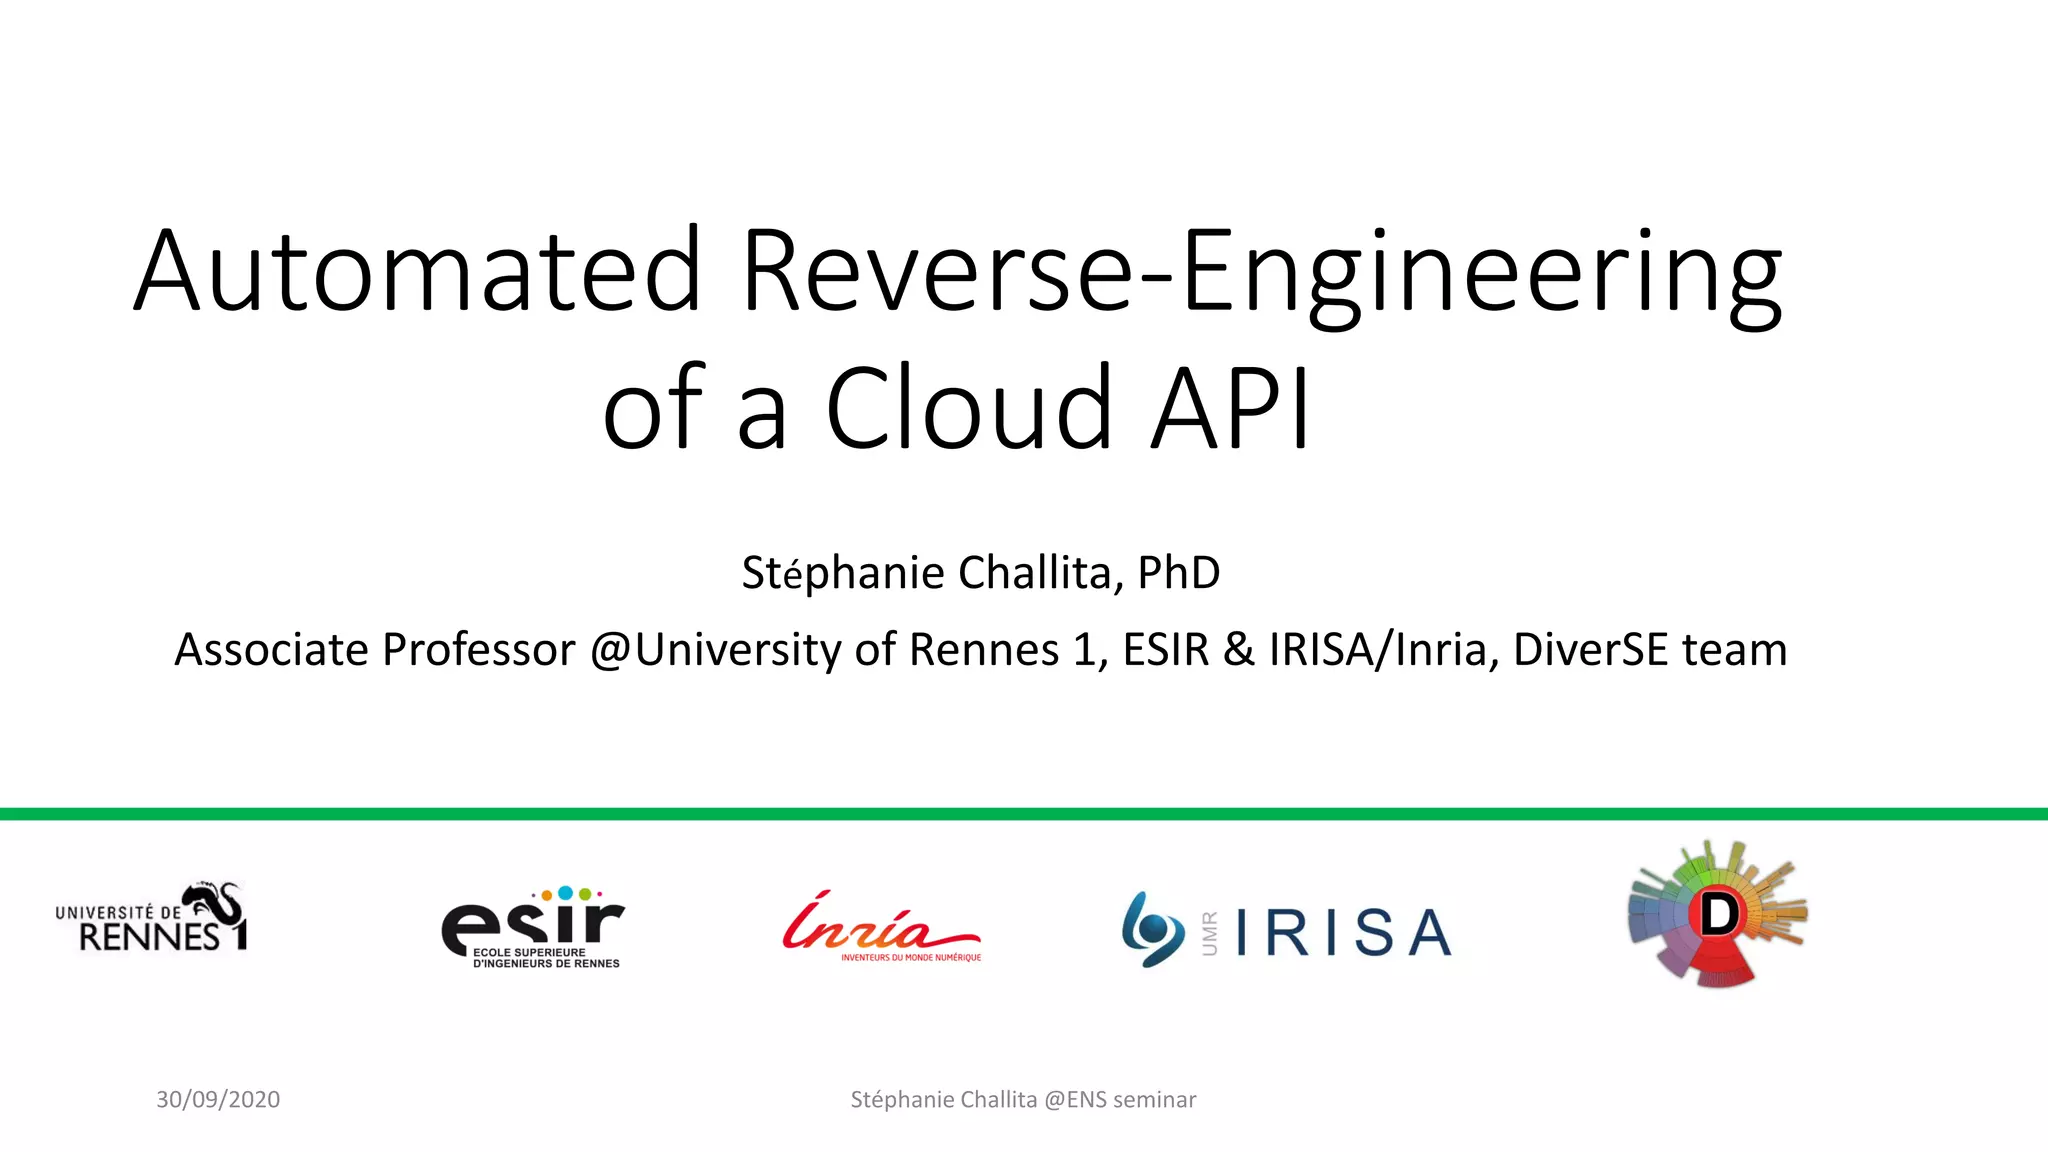The image size is (2048, 1152).
Task: Click the black D letter in DiverSE logo
Action: (1719, 913)
